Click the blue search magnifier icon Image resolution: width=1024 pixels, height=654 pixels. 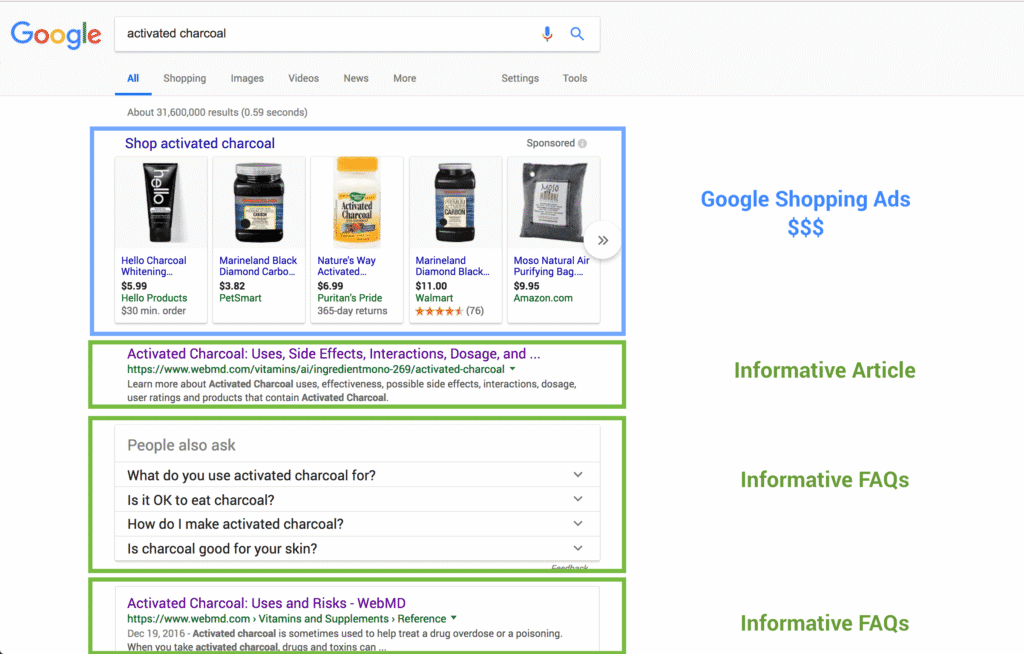[x=577, y=33]
